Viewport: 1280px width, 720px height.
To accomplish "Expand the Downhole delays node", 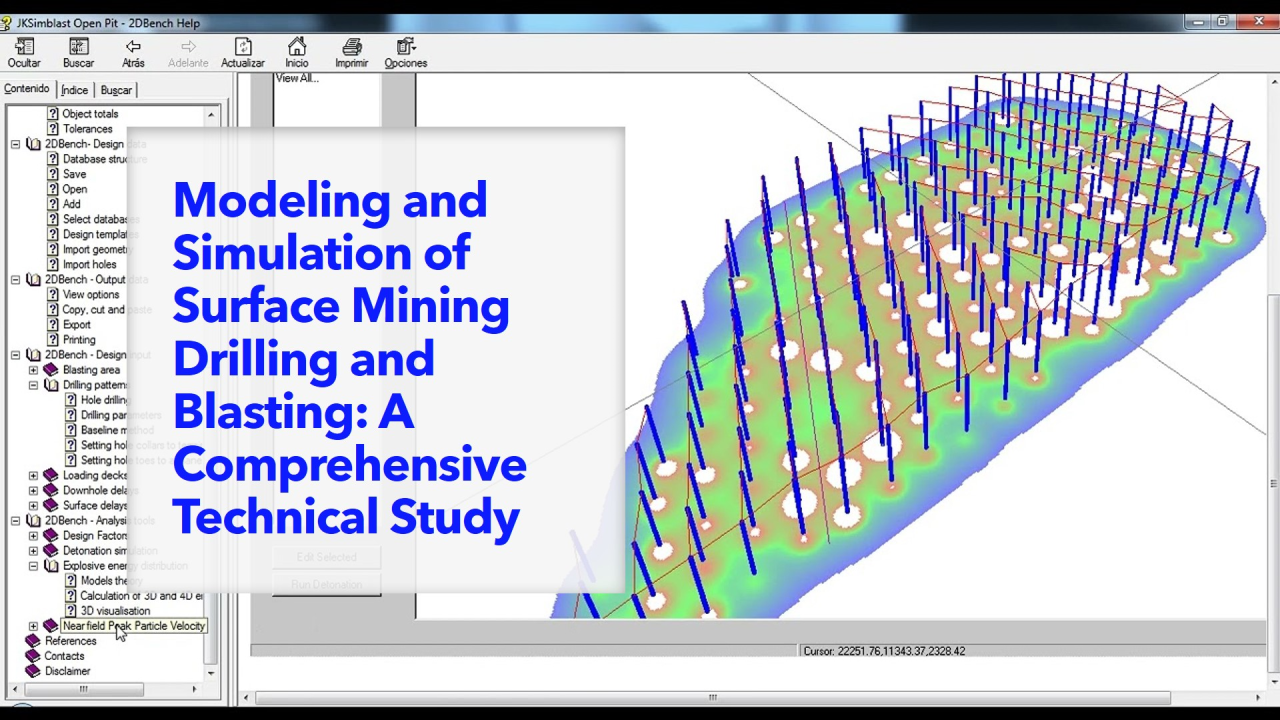I will click(x=33, y=491).
